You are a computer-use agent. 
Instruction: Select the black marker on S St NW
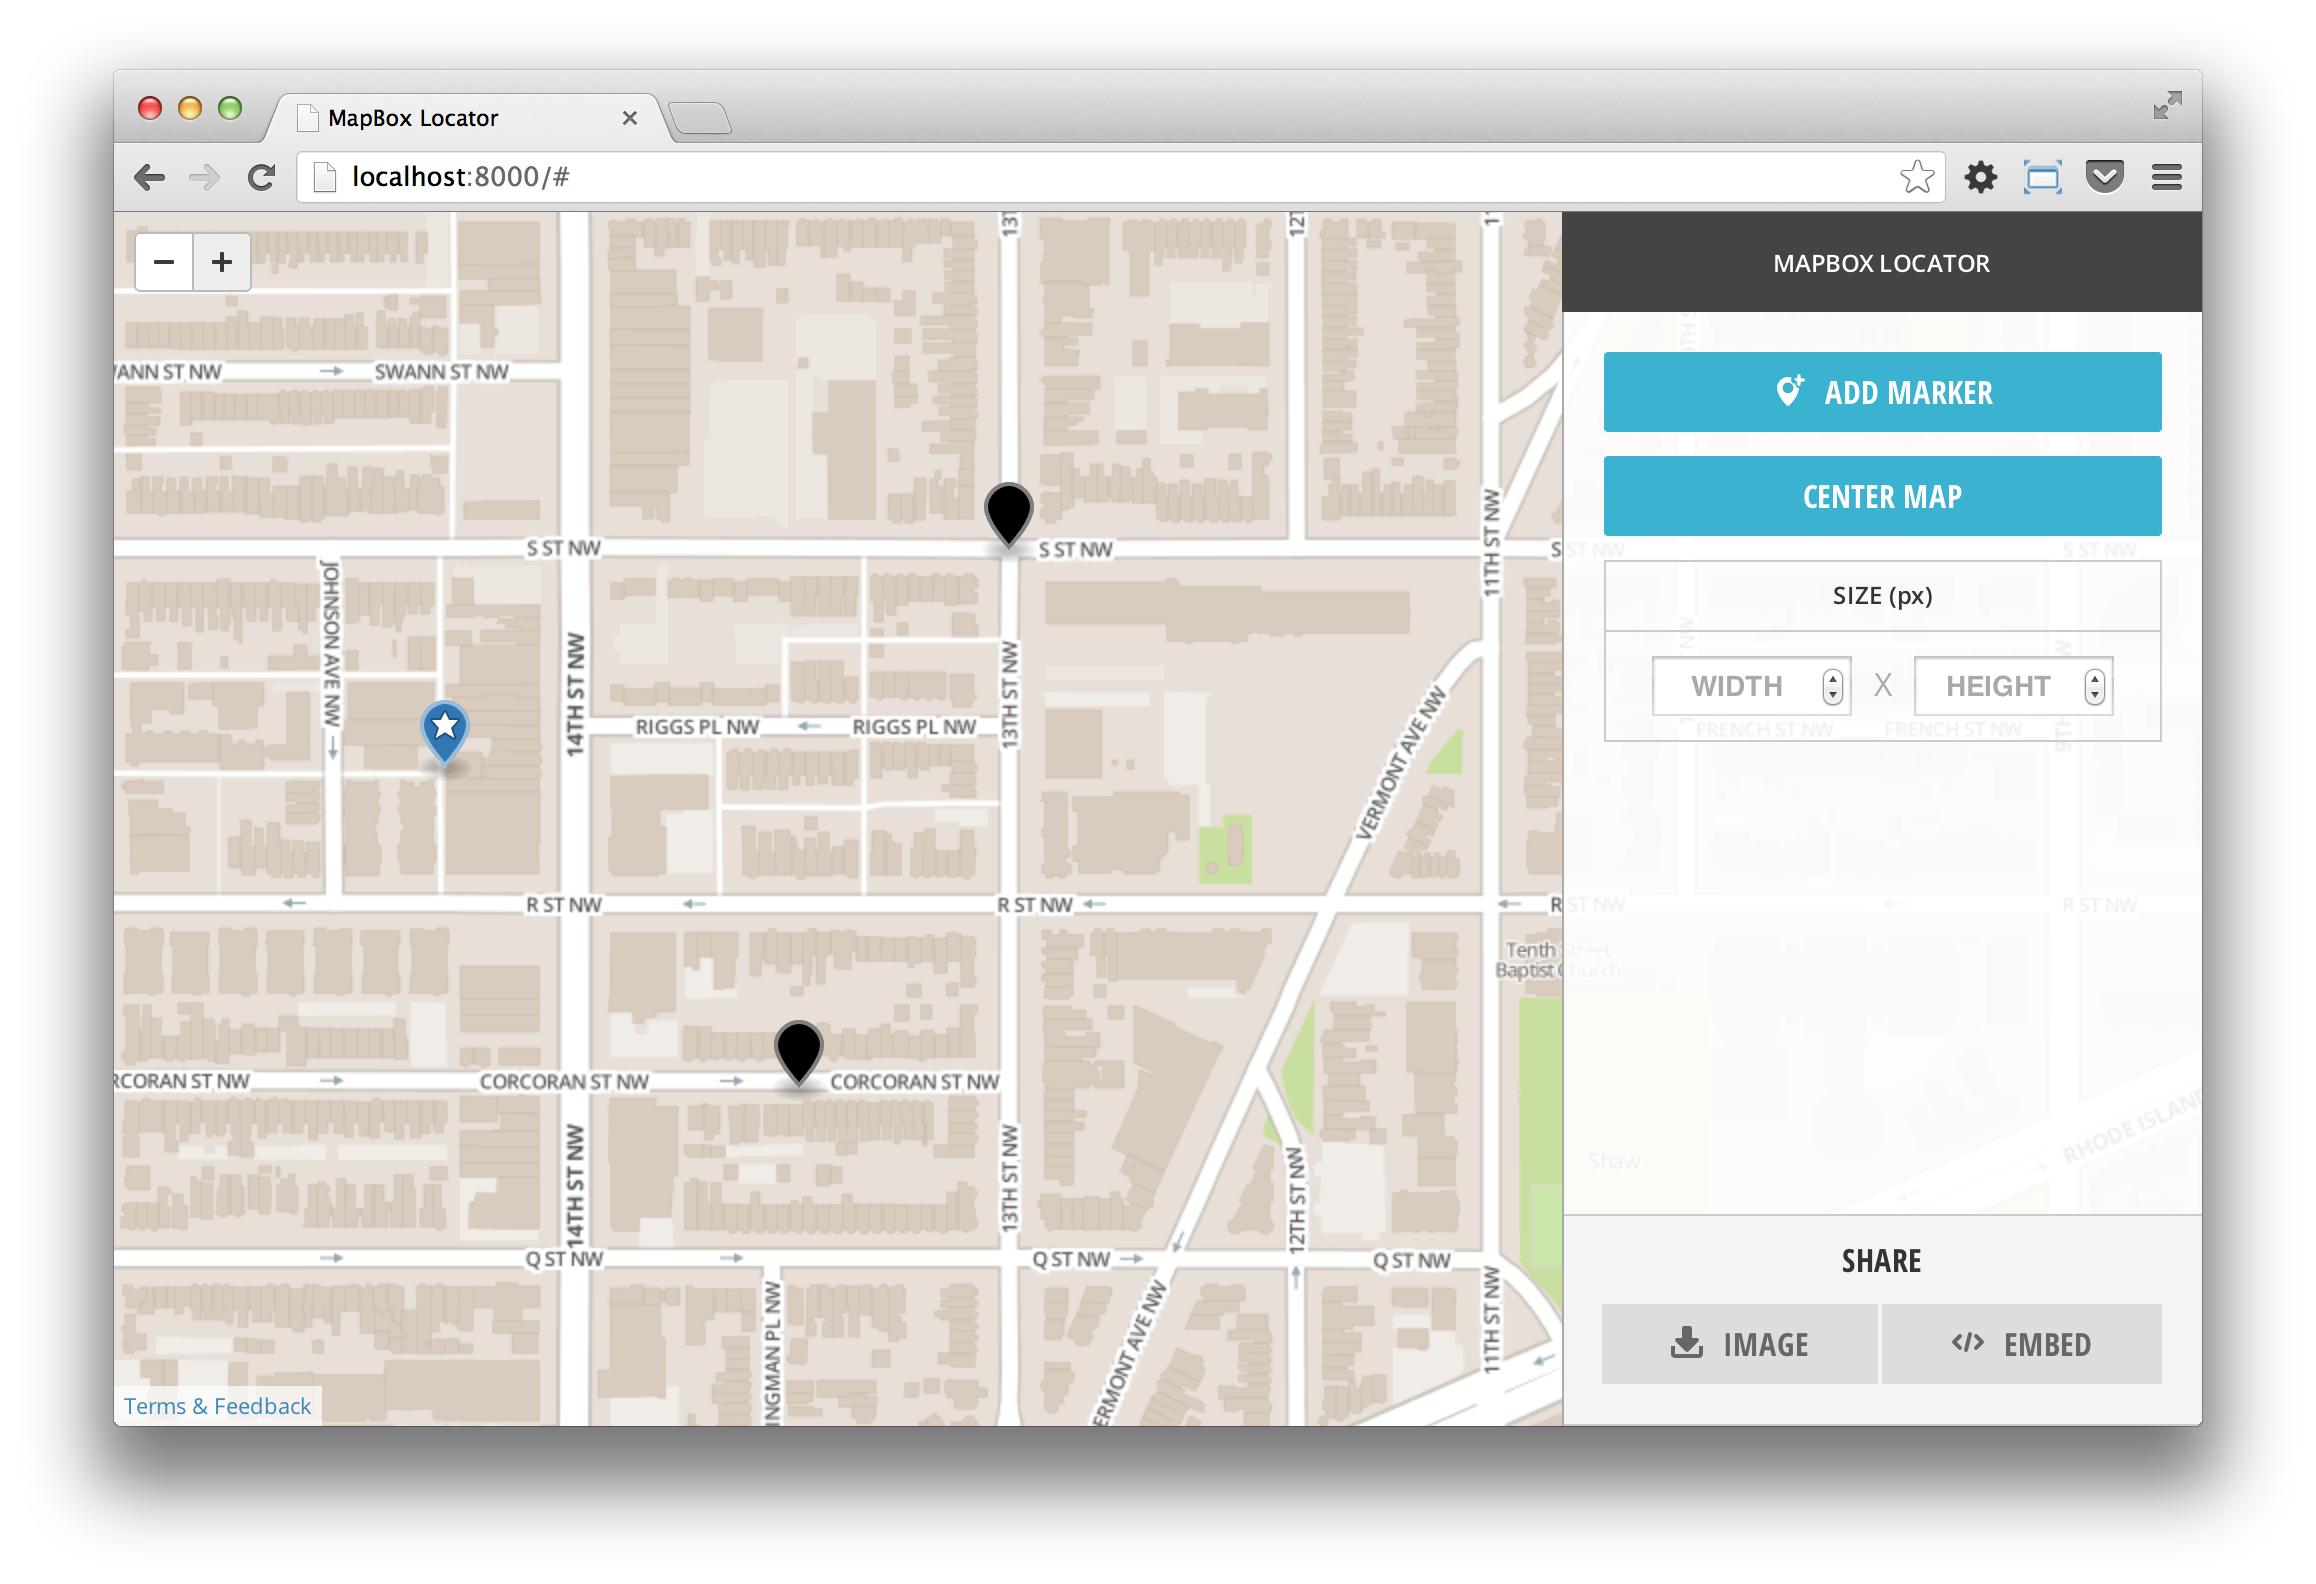pyautogui.click(x=1008, y=512)
